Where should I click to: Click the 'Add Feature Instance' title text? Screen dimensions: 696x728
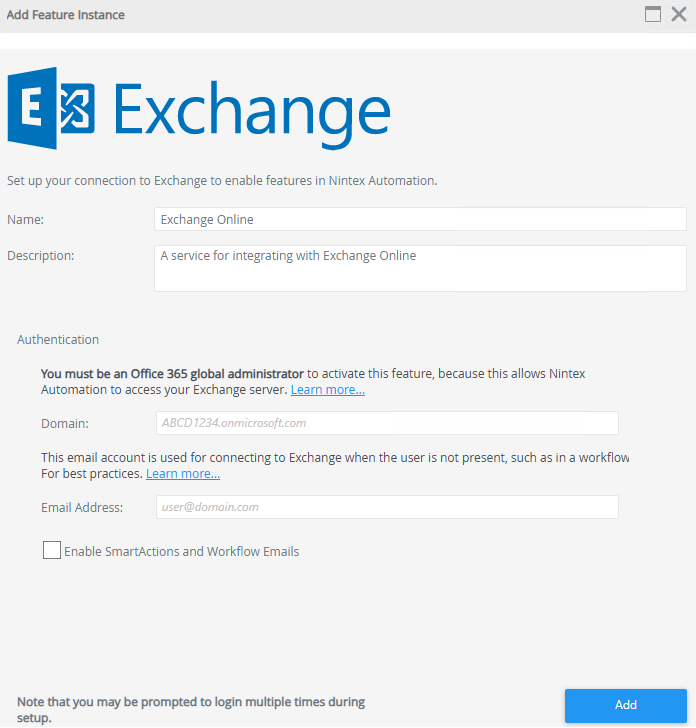click(x=65, y=15)
